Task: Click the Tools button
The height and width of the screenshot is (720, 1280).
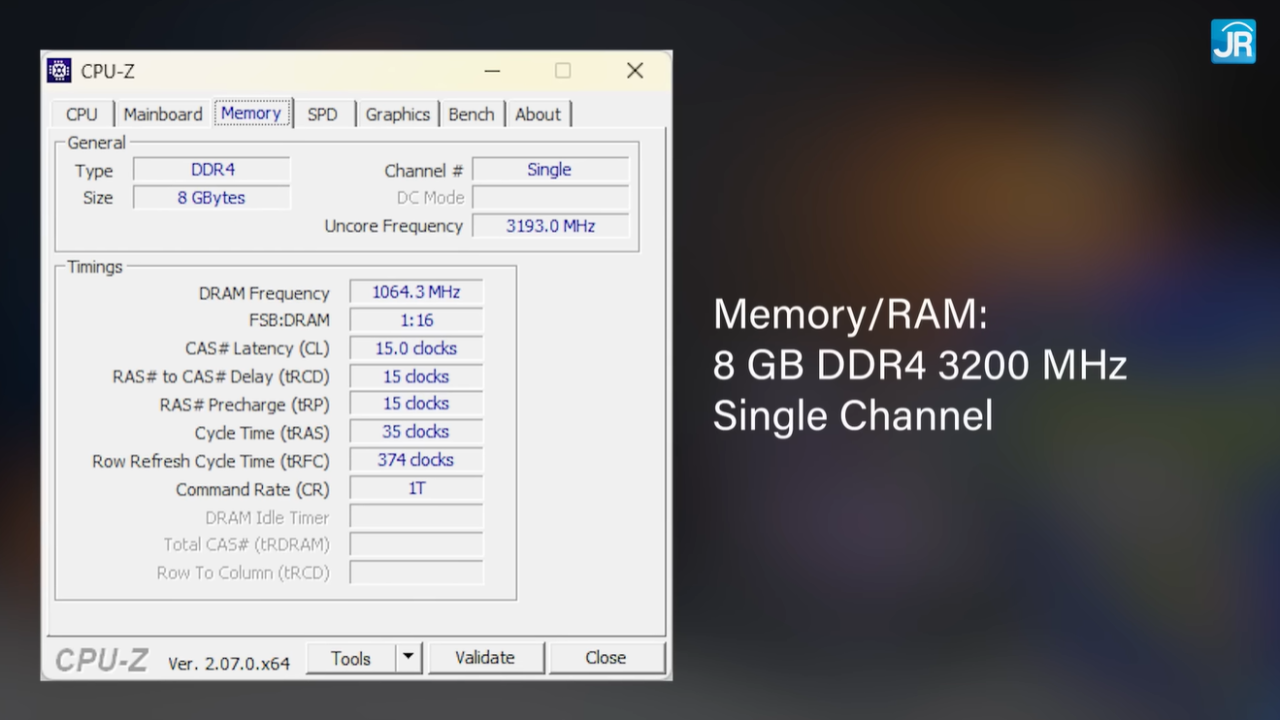Action: [351, 658]
